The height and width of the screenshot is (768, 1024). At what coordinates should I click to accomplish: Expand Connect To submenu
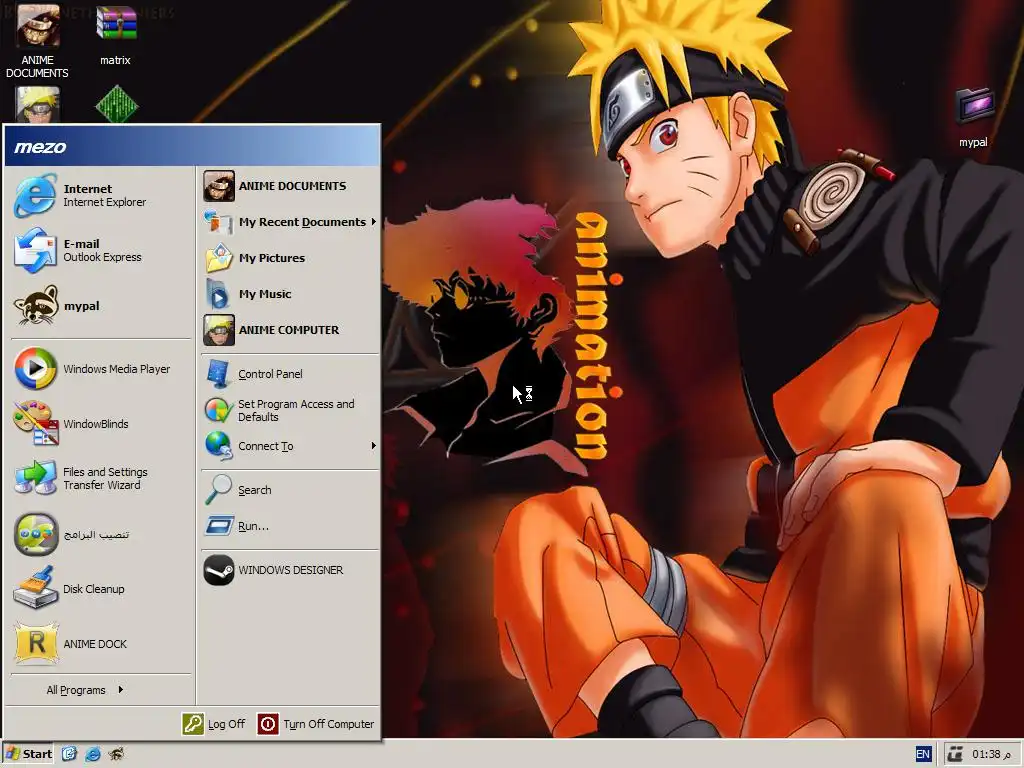(289, 446)
